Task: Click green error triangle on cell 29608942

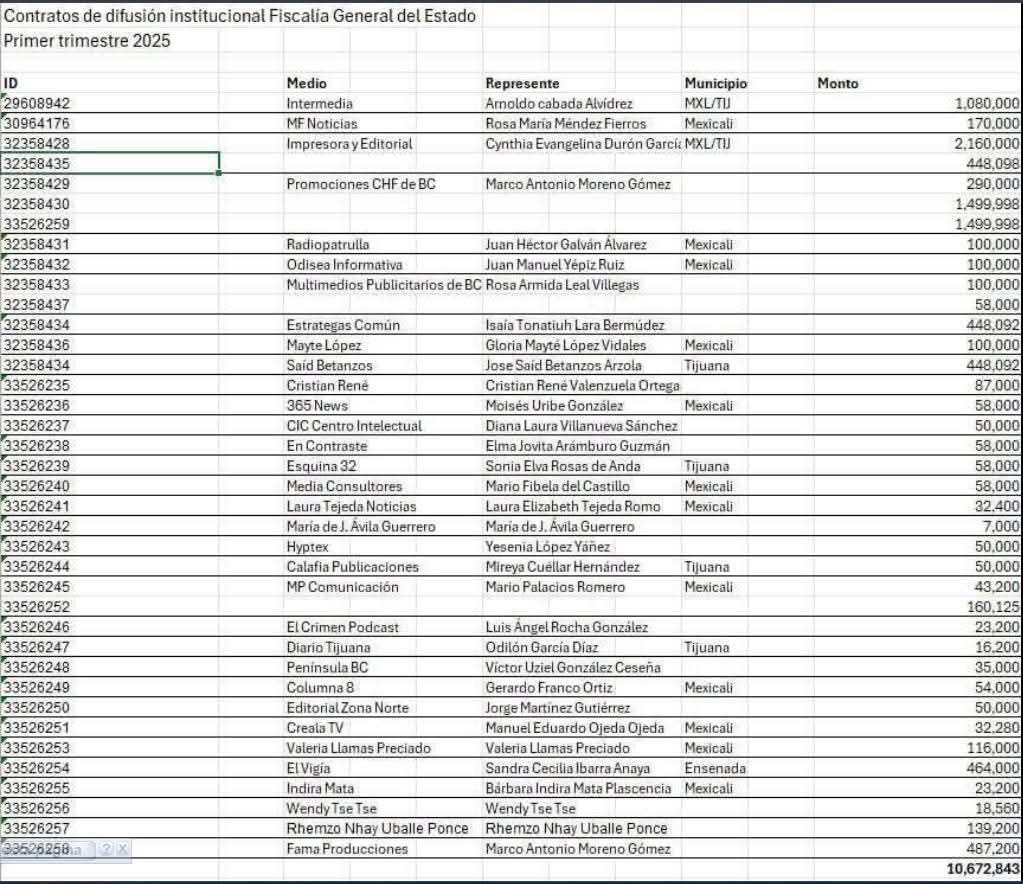Action: (4, 96)
